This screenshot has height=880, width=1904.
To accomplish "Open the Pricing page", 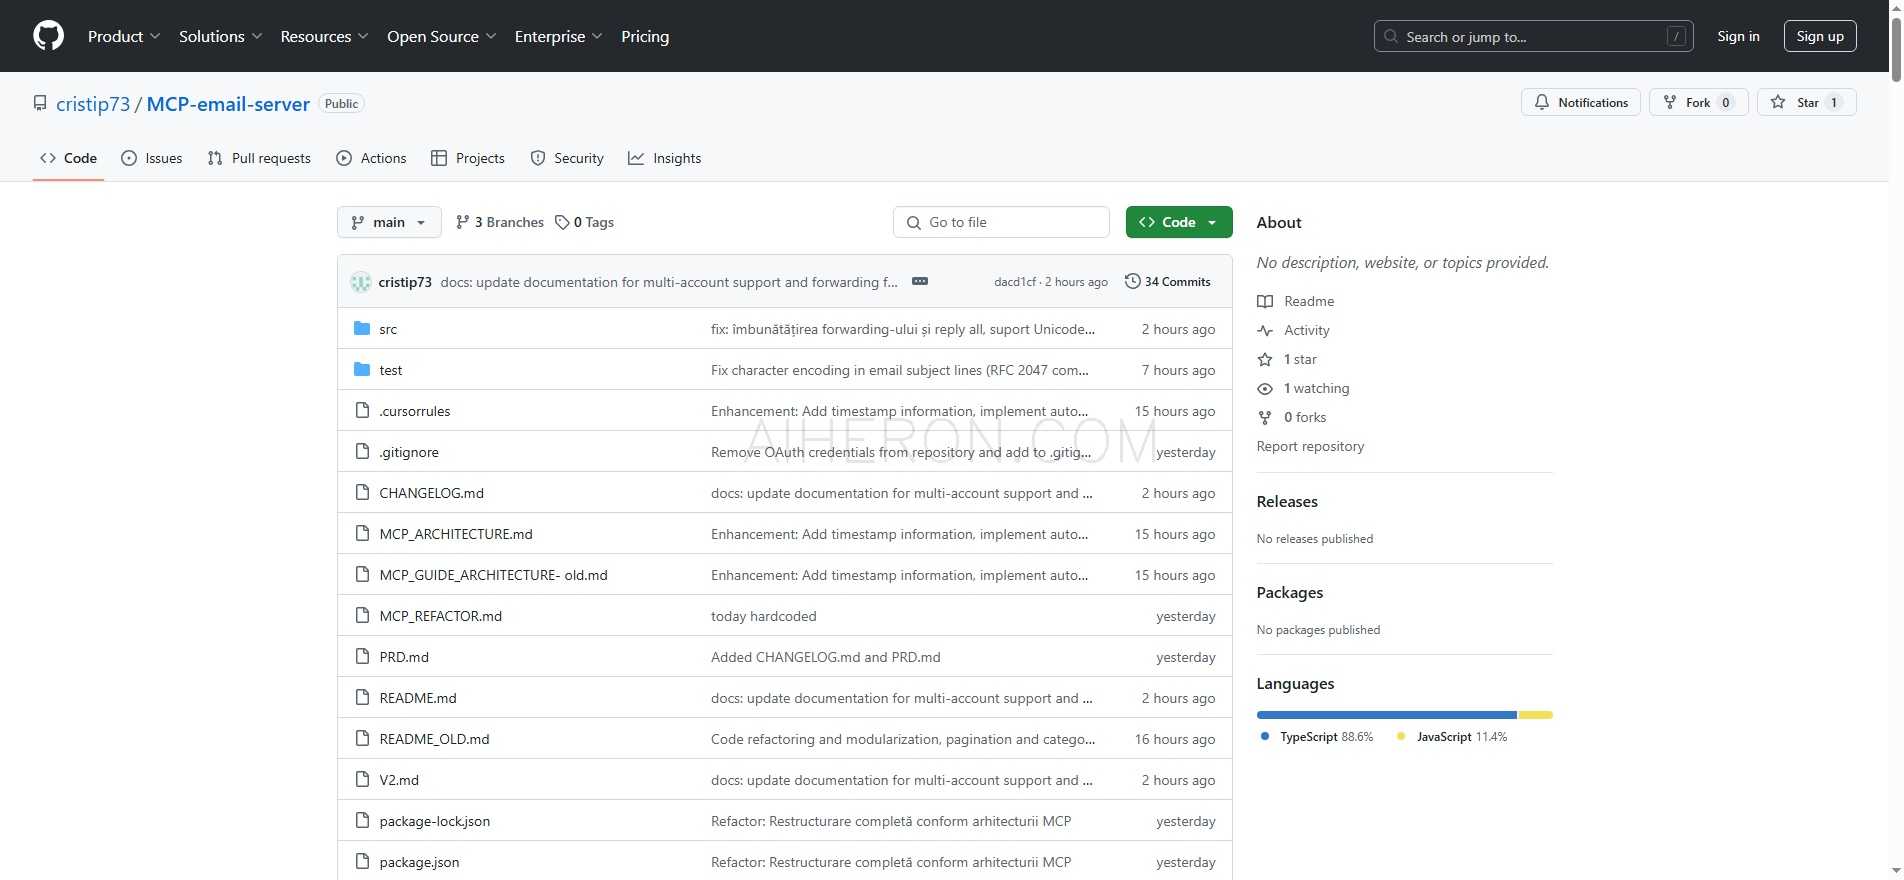I will [x=645, y=36].
